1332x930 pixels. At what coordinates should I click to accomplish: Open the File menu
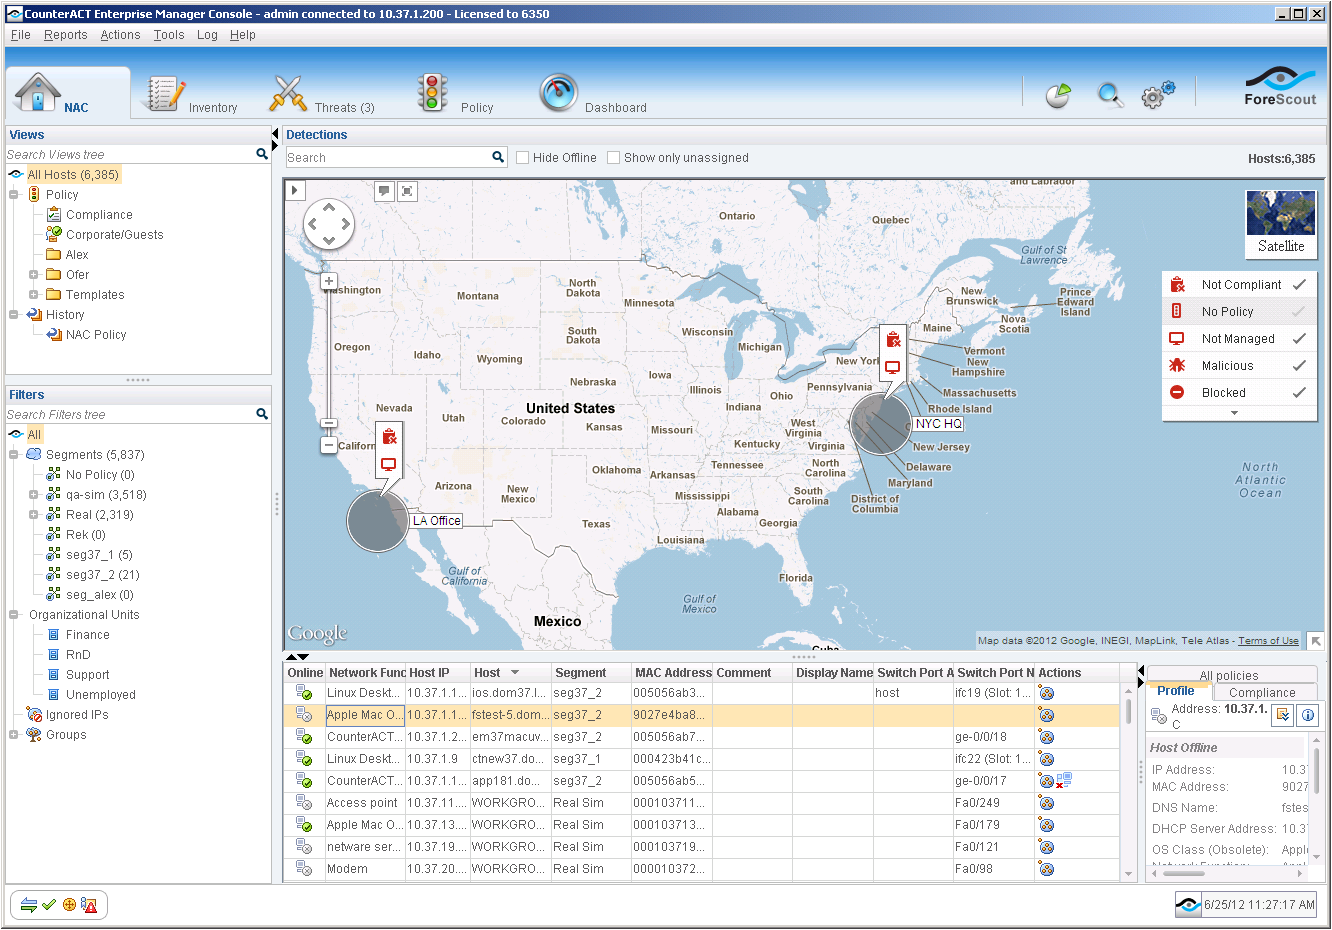tap(20, 34)
